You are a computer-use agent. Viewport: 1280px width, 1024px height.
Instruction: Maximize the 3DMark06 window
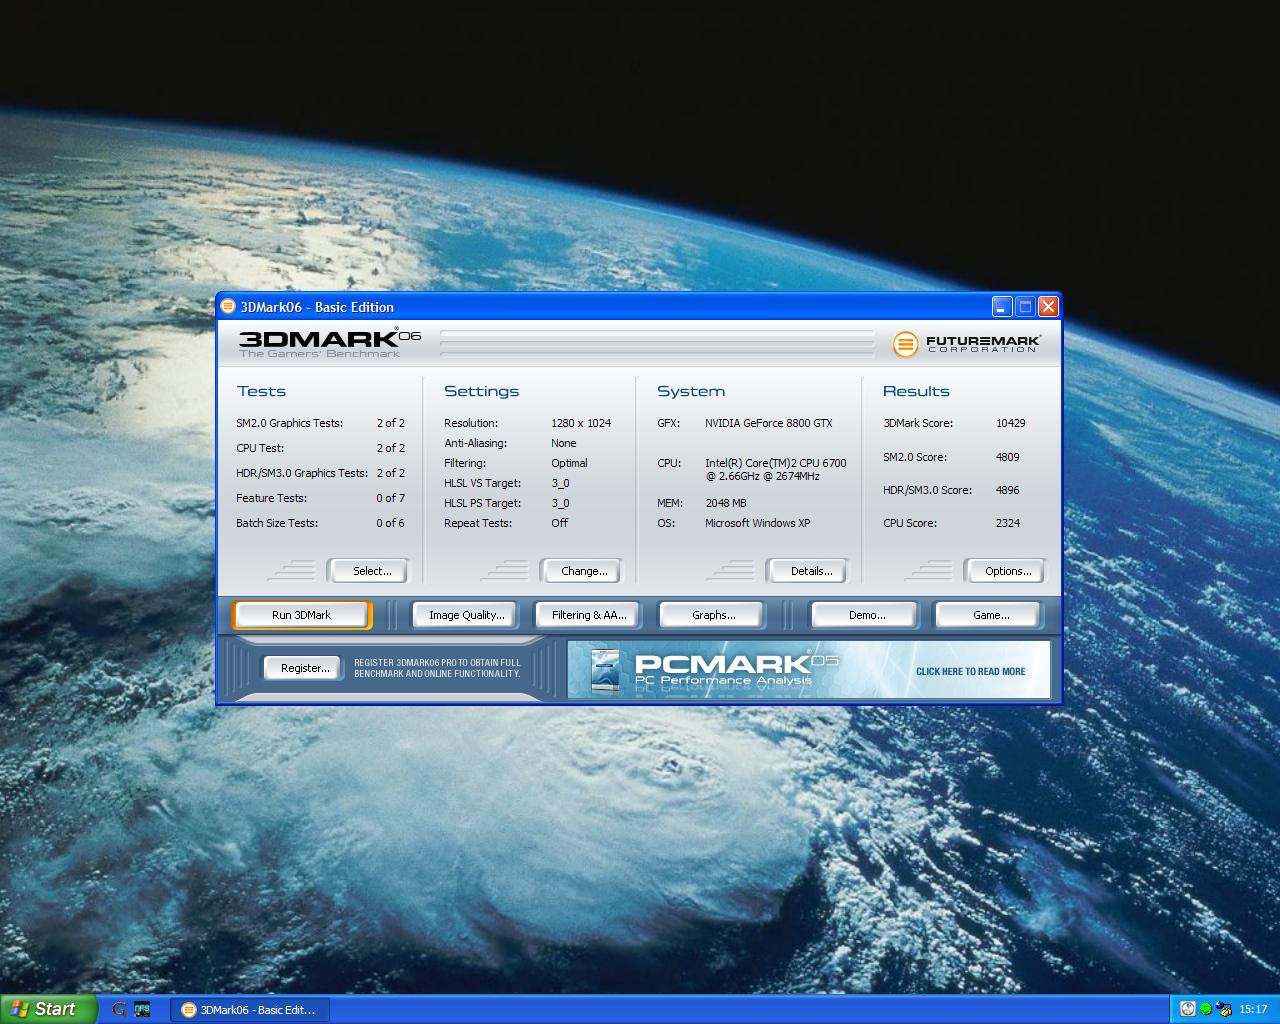point(1025,307)
